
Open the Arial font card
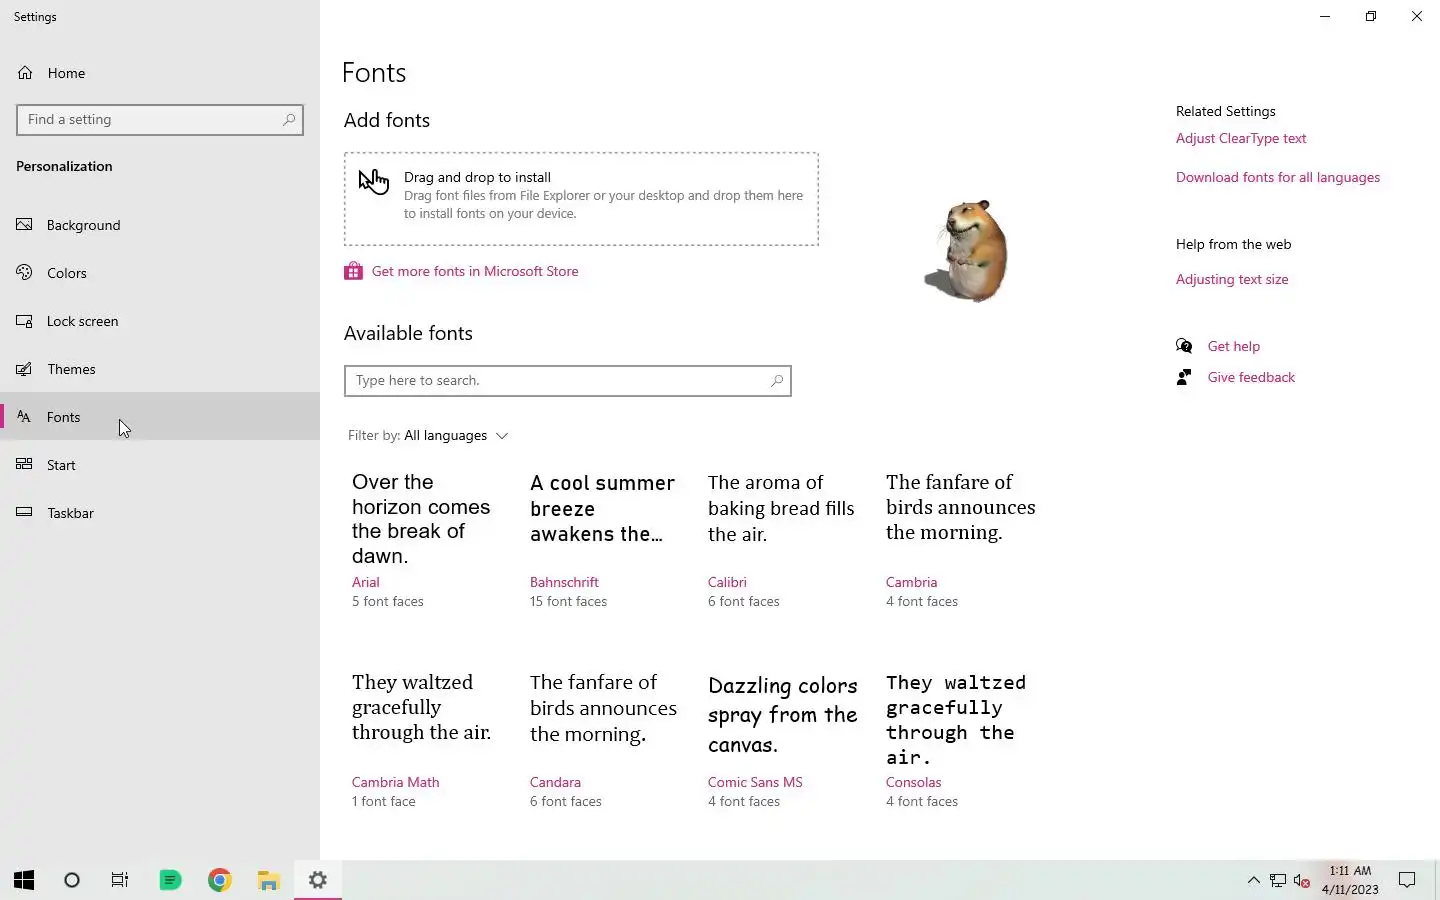pos(425,540)
